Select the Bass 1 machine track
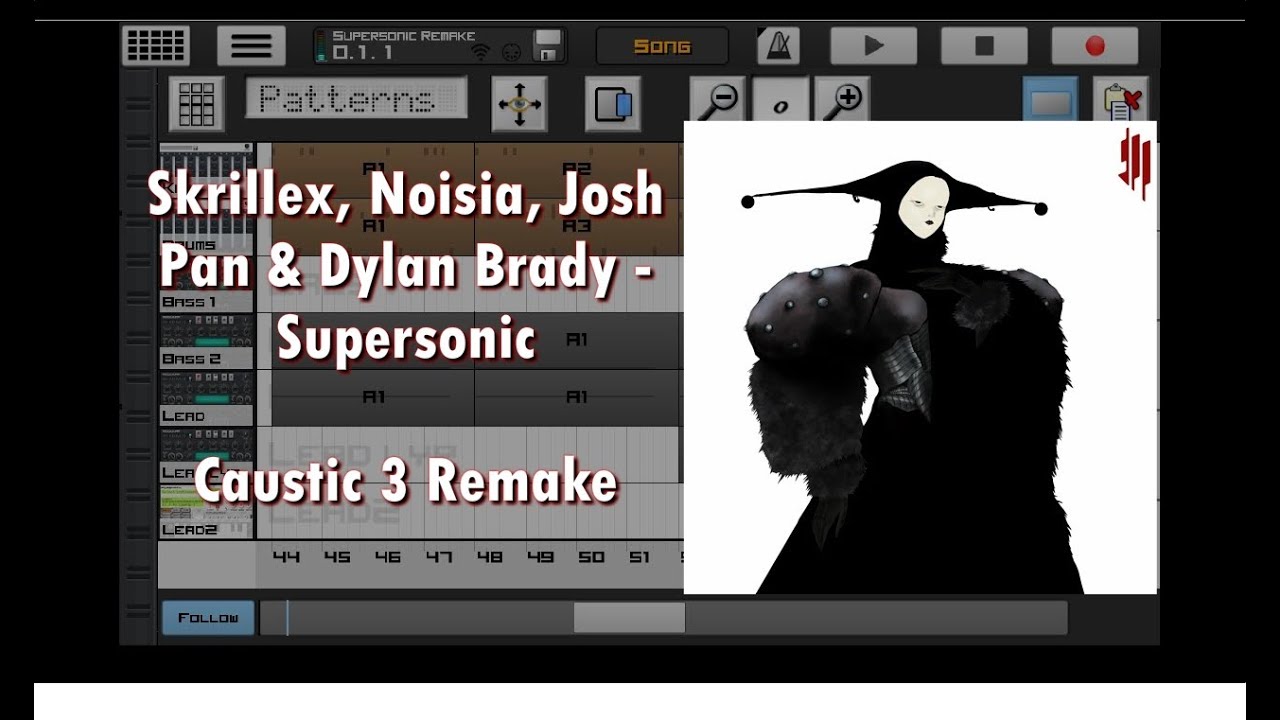This screenshot has height=720, width=1280. pos(207,285)
